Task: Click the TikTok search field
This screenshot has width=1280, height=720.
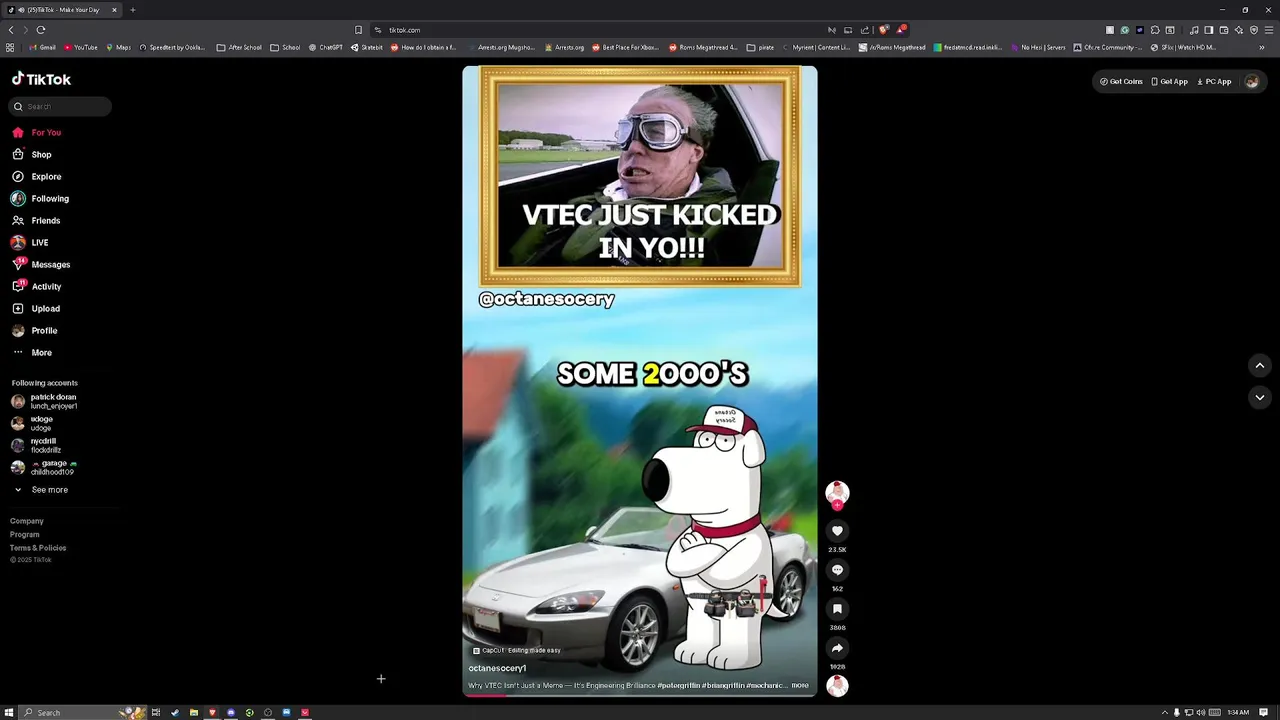Action: 60,106
